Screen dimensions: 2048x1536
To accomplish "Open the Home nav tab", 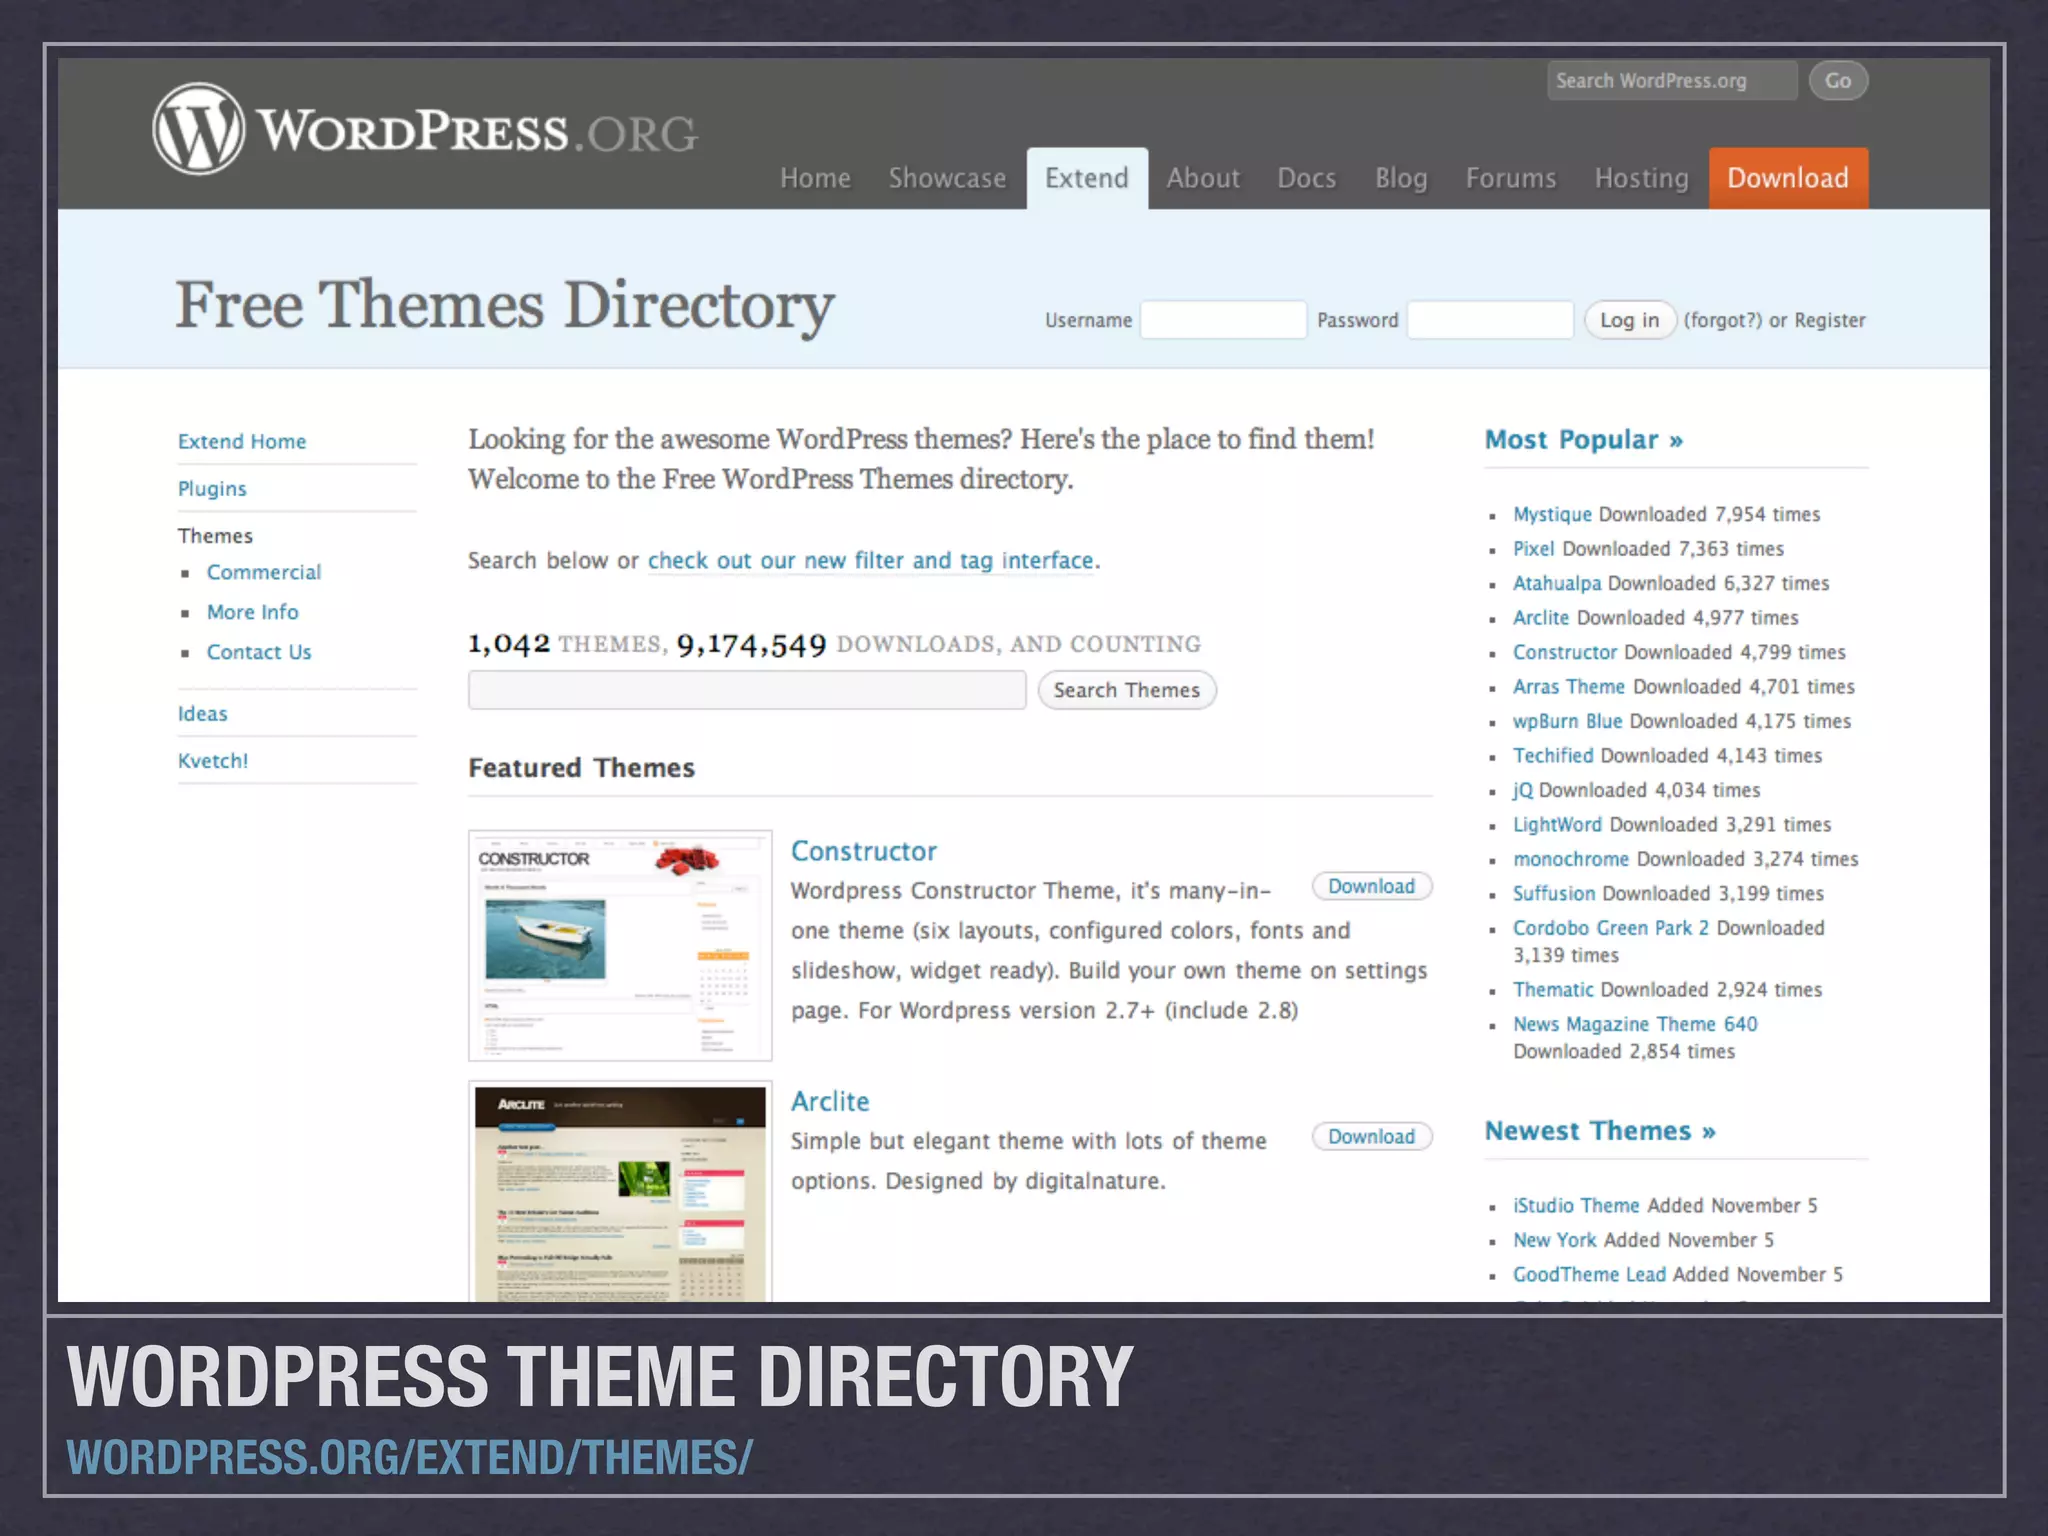I will 815,178.
